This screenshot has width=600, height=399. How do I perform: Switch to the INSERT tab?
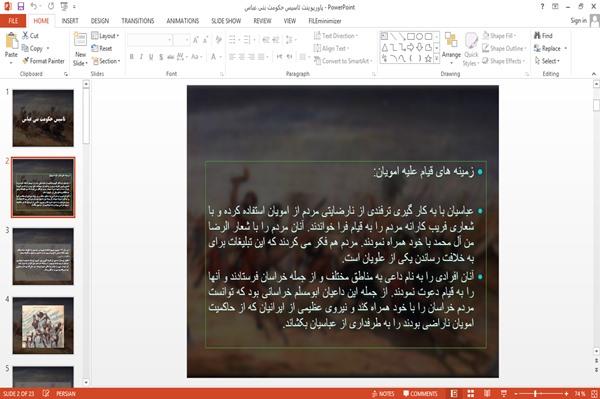(70, 21)
